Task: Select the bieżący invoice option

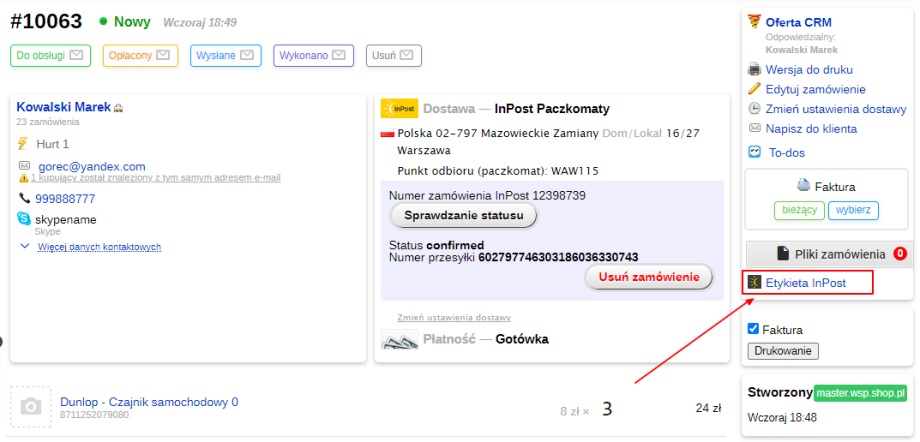Action: click(799, 210)
